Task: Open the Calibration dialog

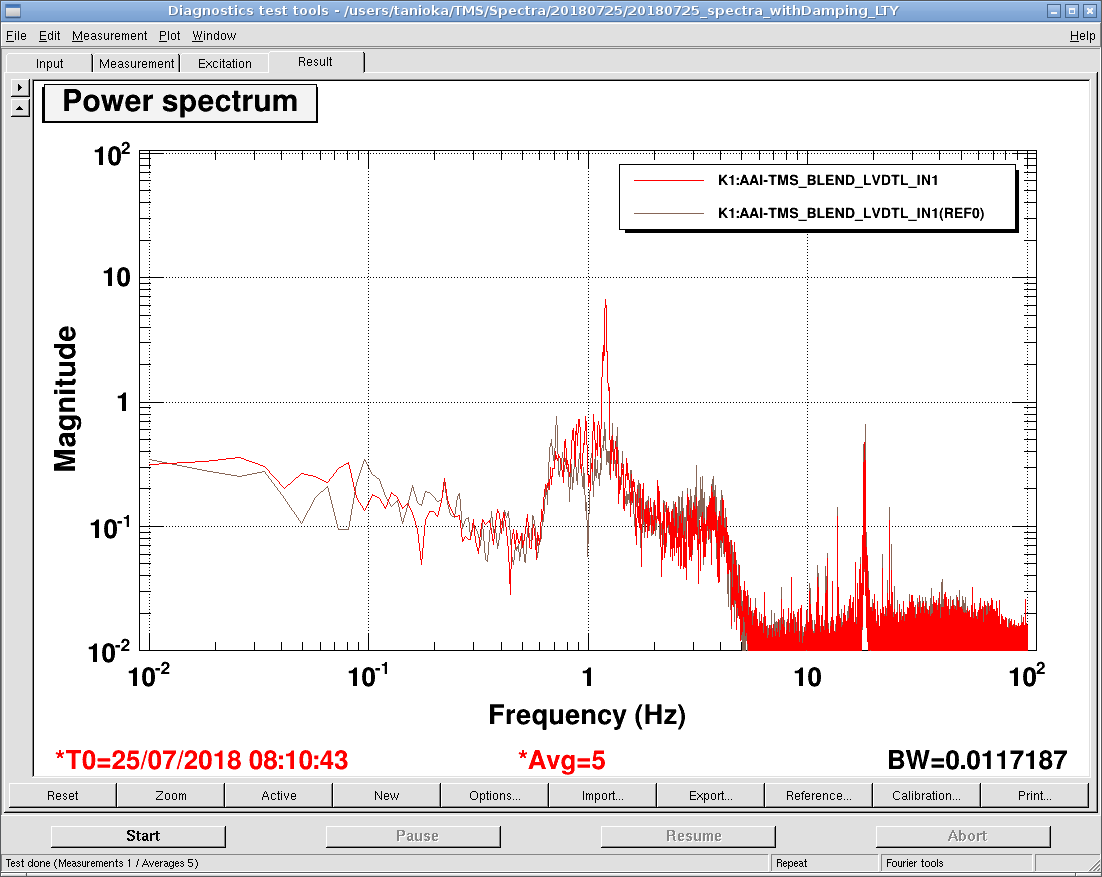Action: click(x=926, y=796)
